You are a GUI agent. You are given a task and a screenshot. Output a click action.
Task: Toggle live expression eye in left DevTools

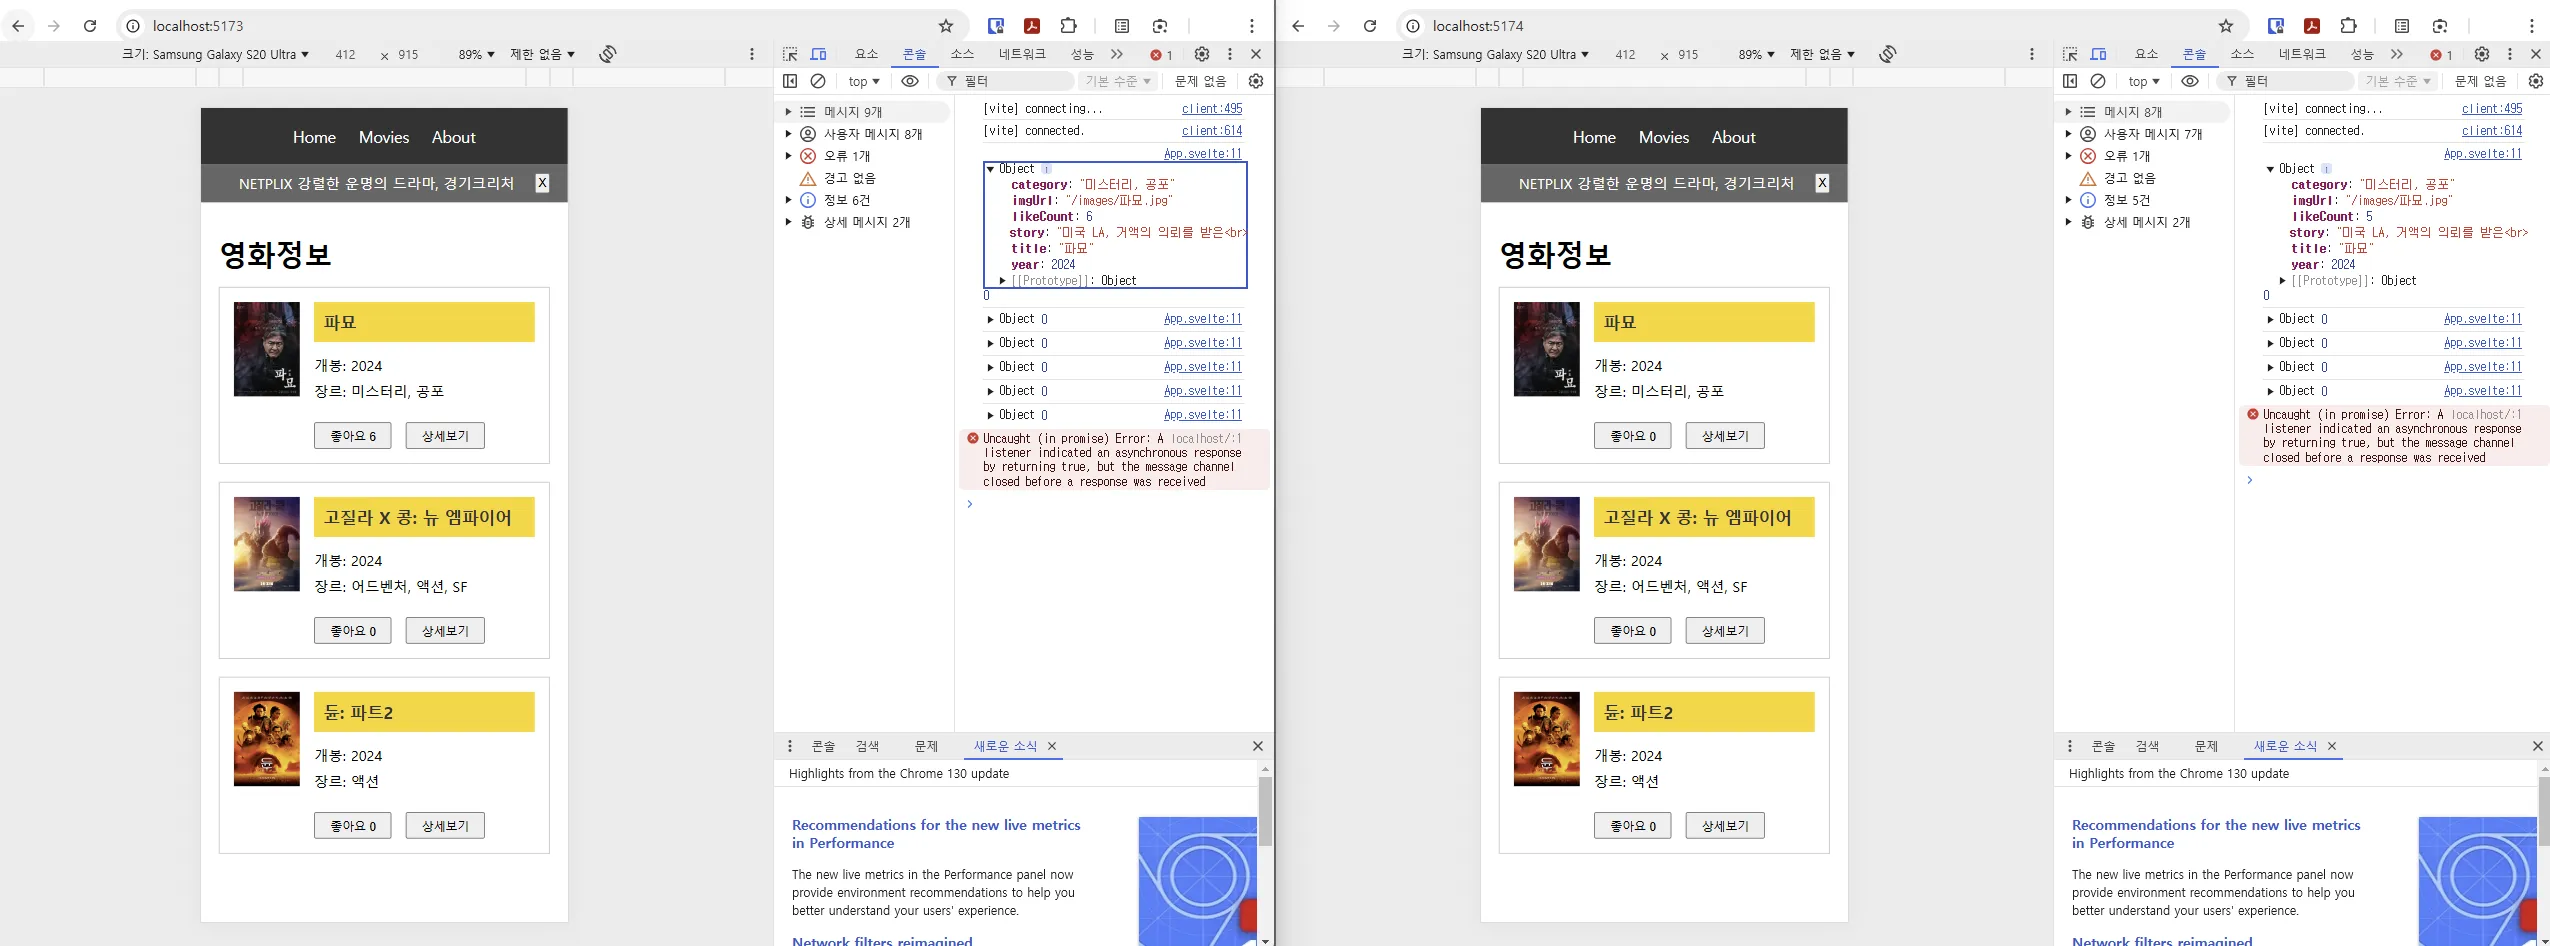point(910,81)
